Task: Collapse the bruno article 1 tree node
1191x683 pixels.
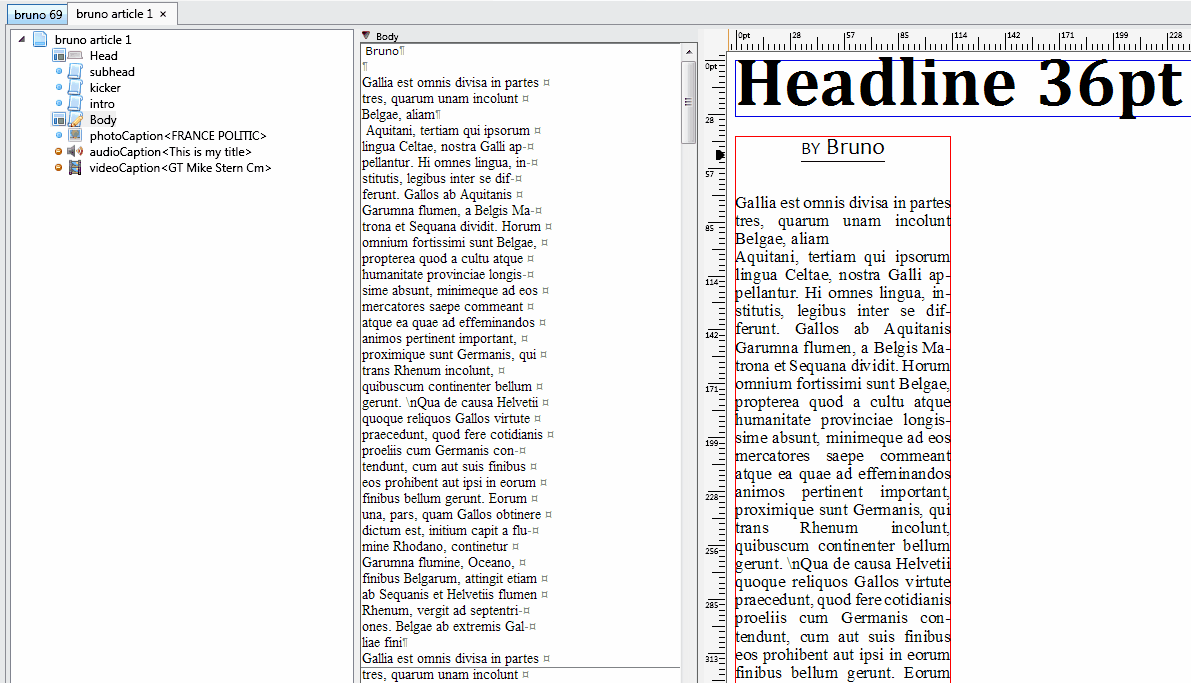Action: click(x=21, y=39)
